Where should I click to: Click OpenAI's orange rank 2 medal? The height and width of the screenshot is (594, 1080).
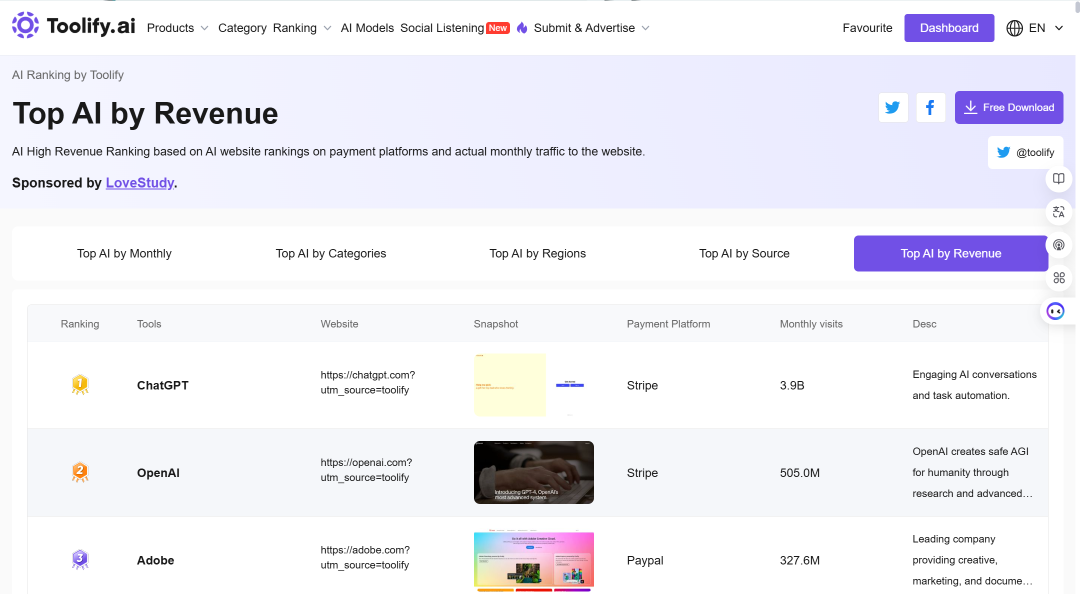pos(80,472)
